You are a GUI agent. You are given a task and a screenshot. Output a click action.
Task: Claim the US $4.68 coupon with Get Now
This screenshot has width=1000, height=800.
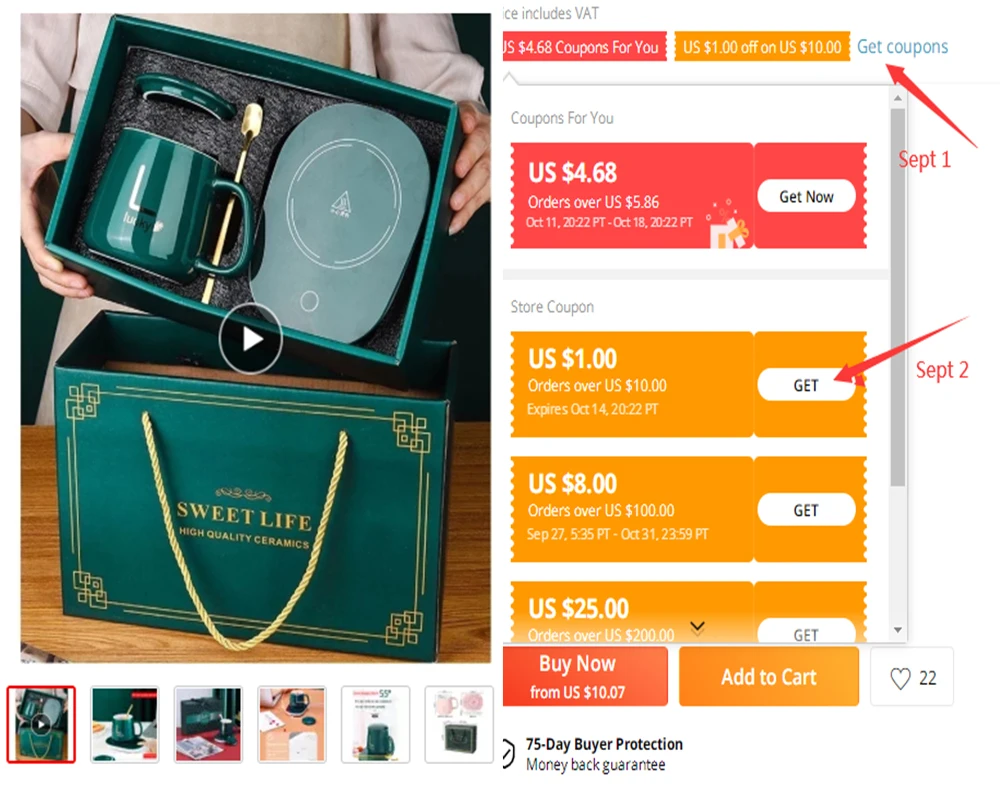[x=806, y=196]
